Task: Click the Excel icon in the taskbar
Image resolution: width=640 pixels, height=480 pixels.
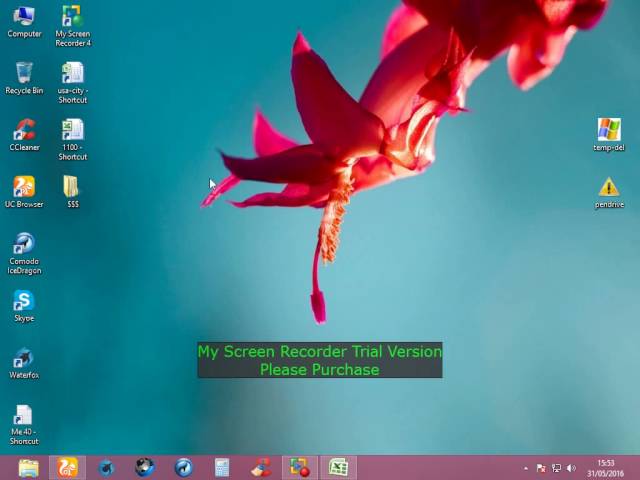Action: 338,468
